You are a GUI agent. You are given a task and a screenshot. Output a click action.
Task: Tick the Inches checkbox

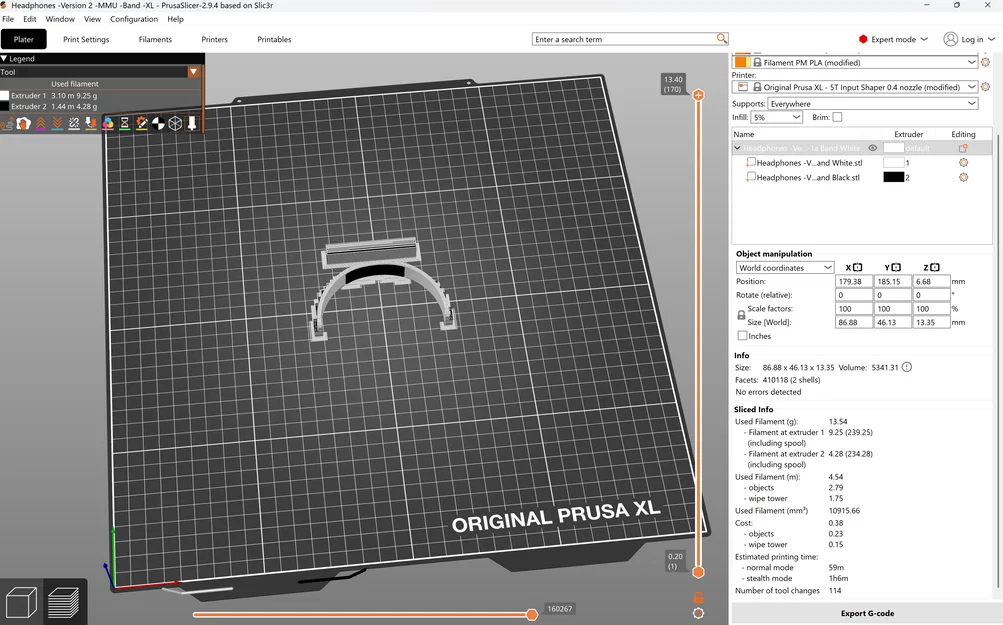tap(742, 335)
